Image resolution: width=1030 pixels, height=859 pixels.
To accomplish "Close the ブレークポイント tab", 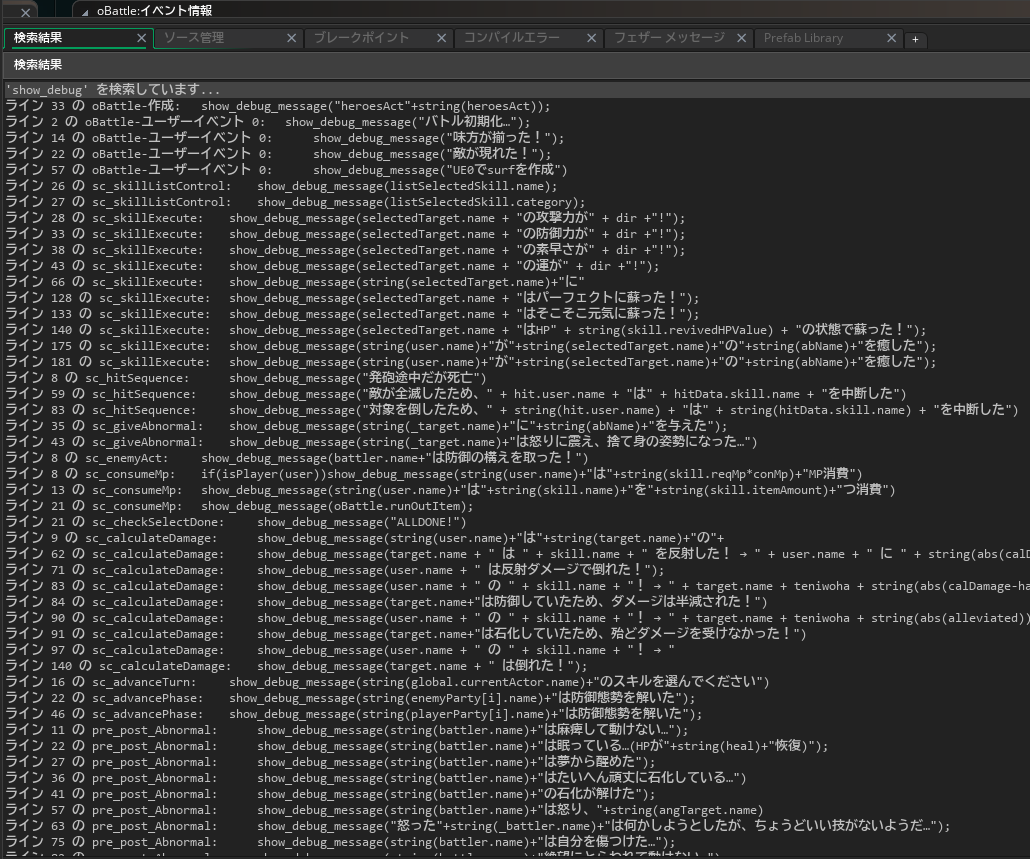I will [441, 38].
